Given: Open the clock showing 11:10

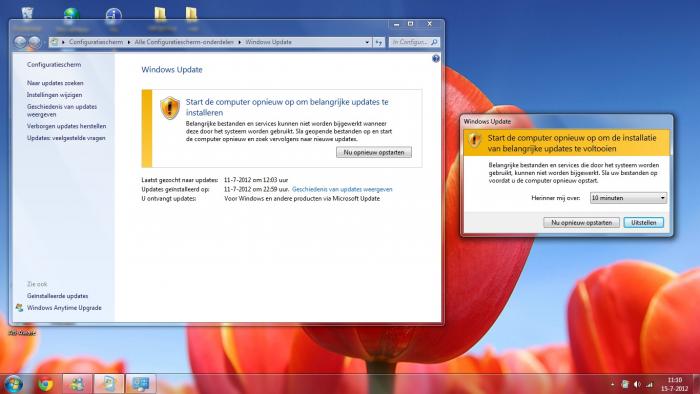Looking at the screenshot, I should coord(675,380).
